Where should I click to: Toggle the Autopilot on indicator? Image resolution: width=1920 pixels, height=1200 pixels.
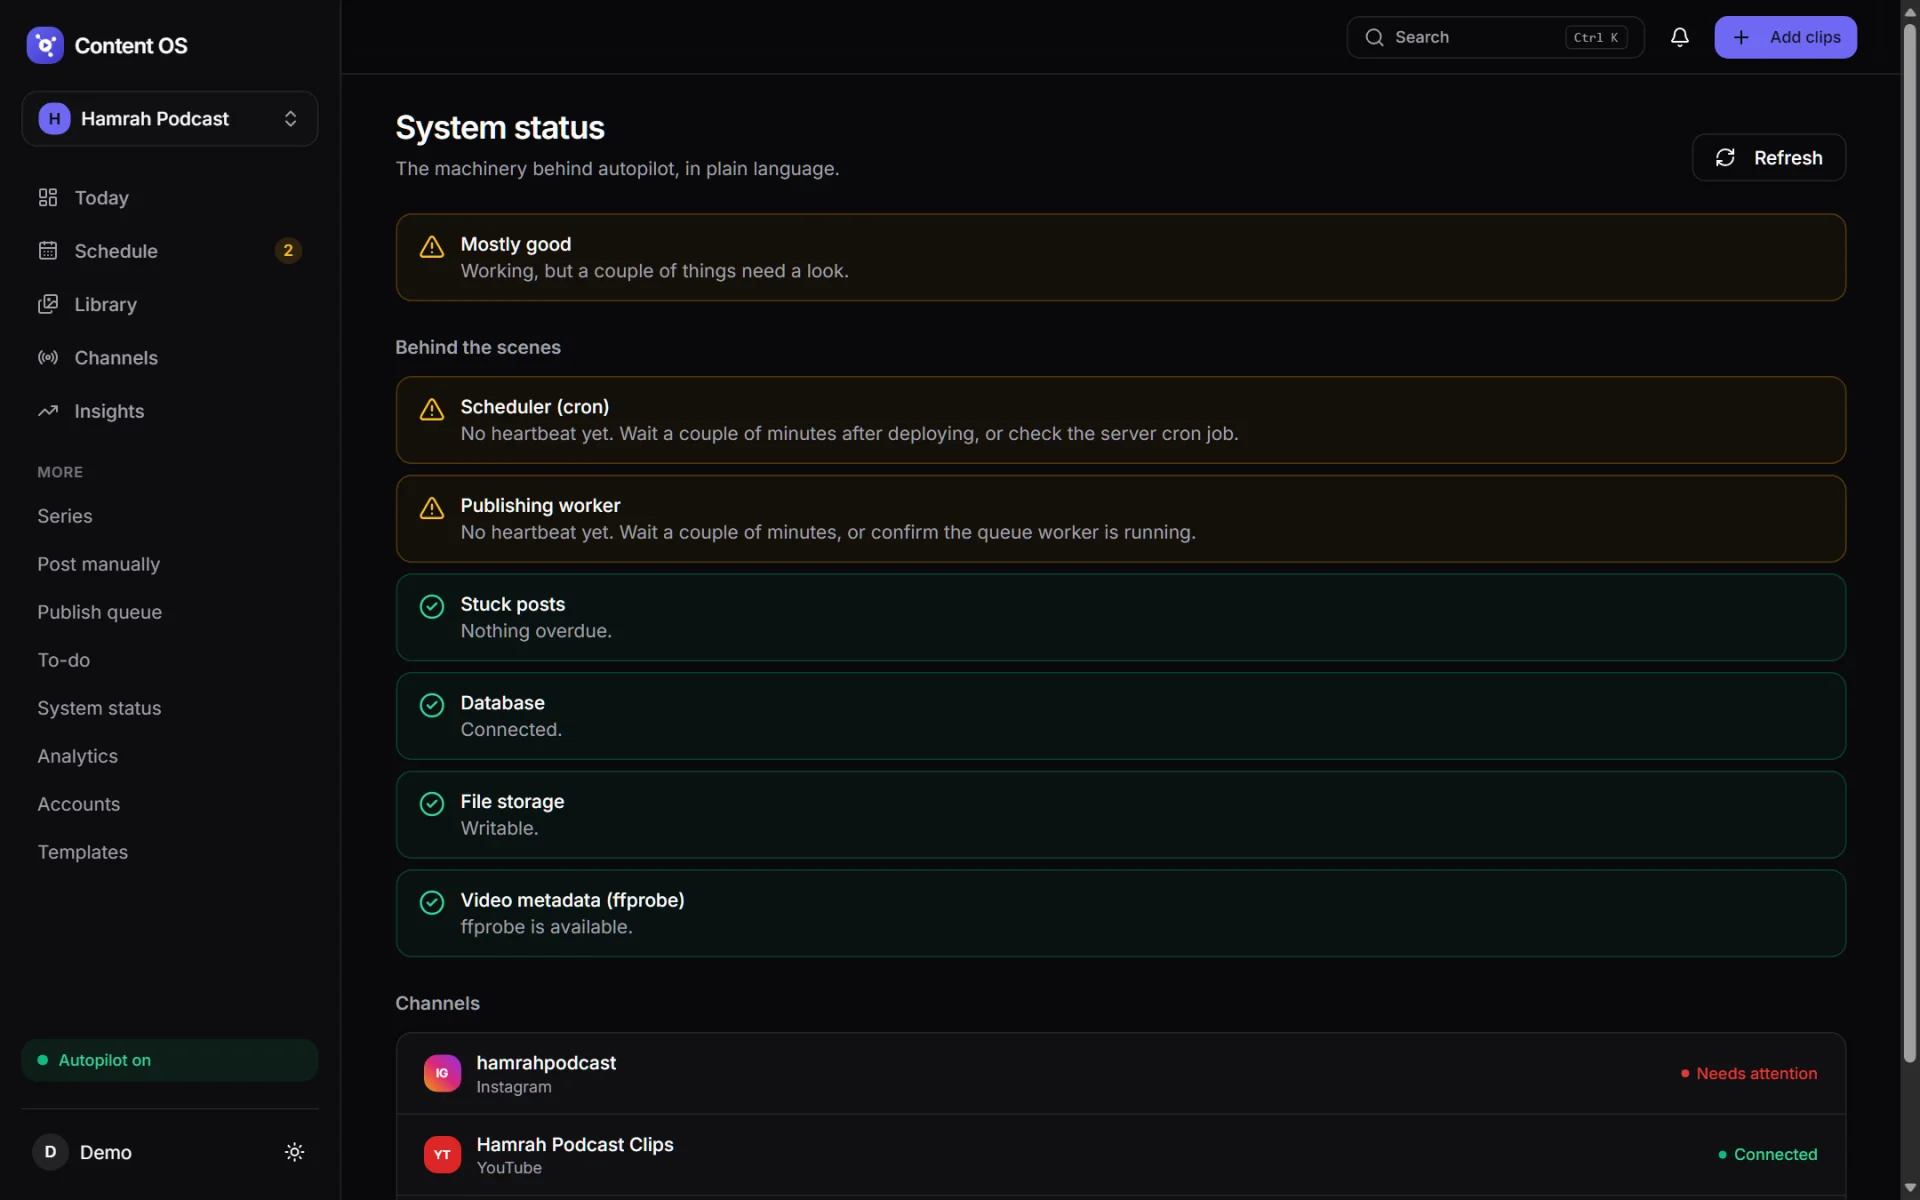[x=170, y=1060]
